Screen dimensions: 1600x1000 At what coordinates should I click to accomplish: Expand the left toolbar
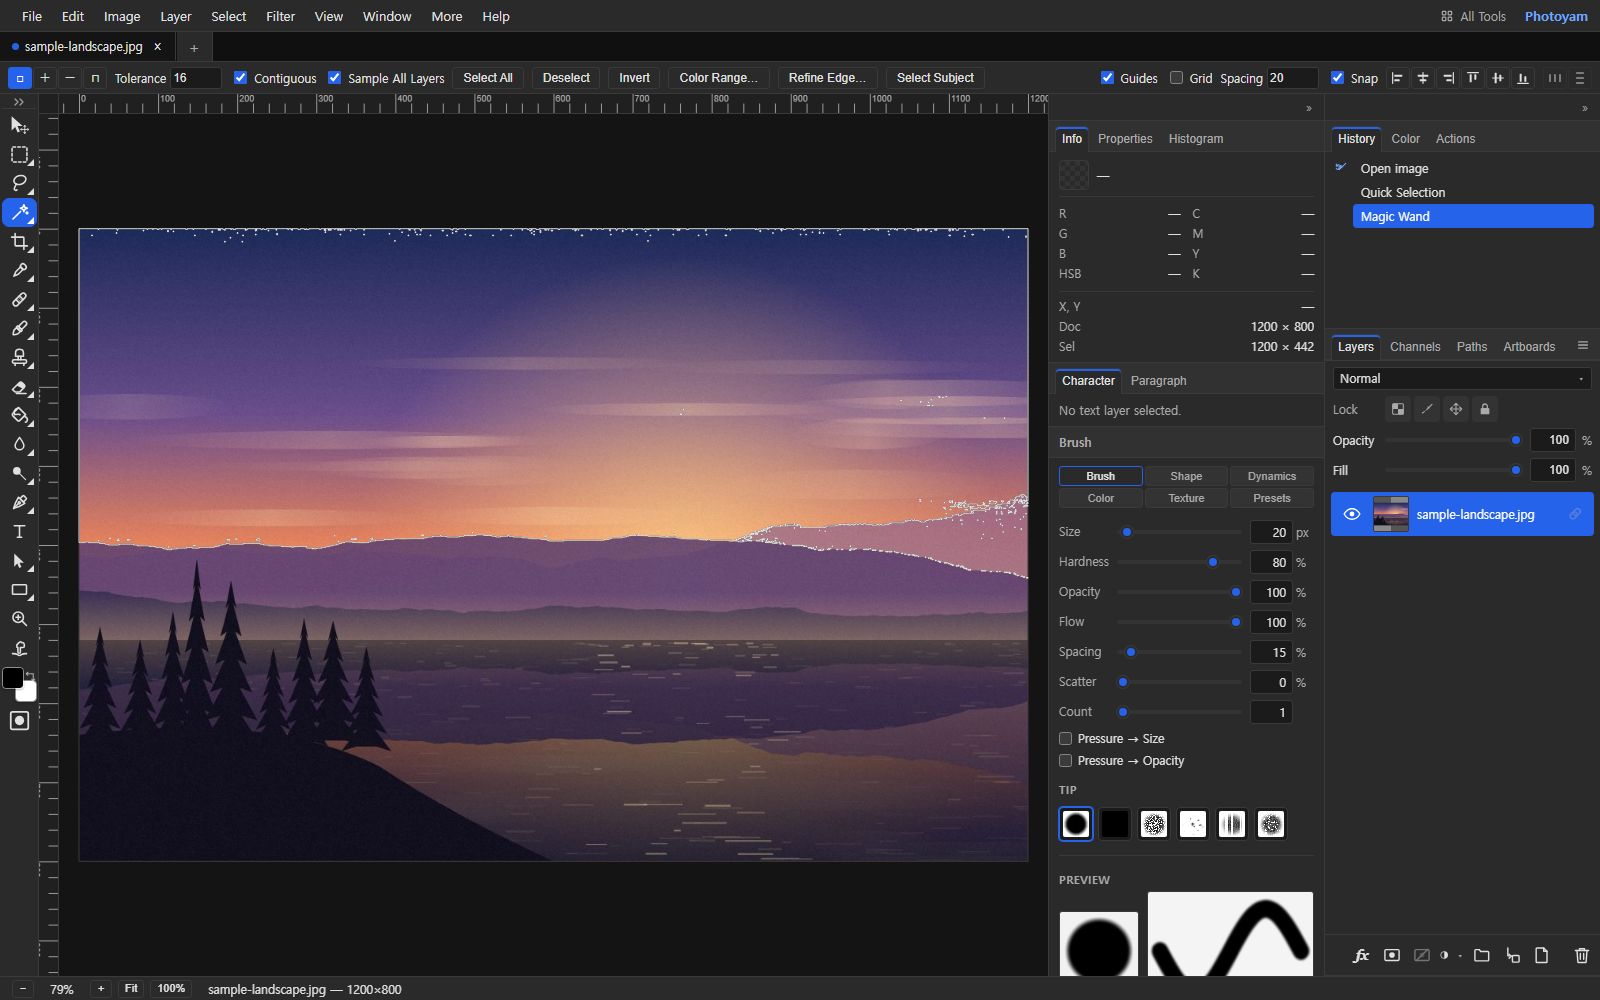[19, 102]
